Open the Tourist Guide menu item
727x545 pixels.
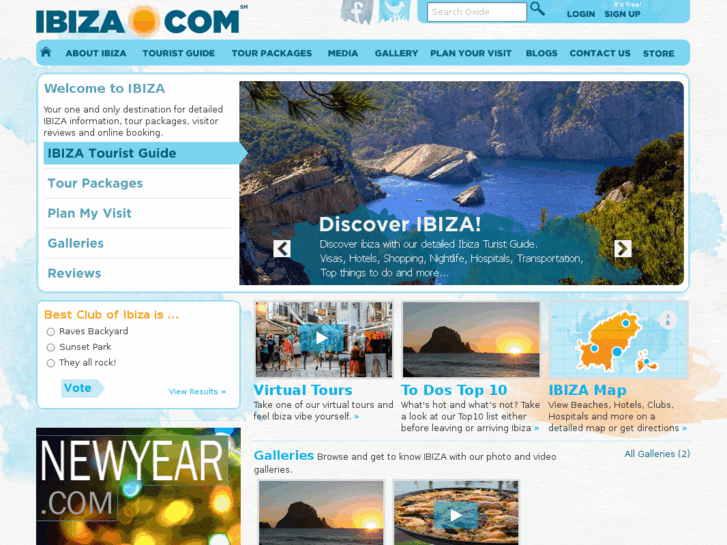coord(179,53)
